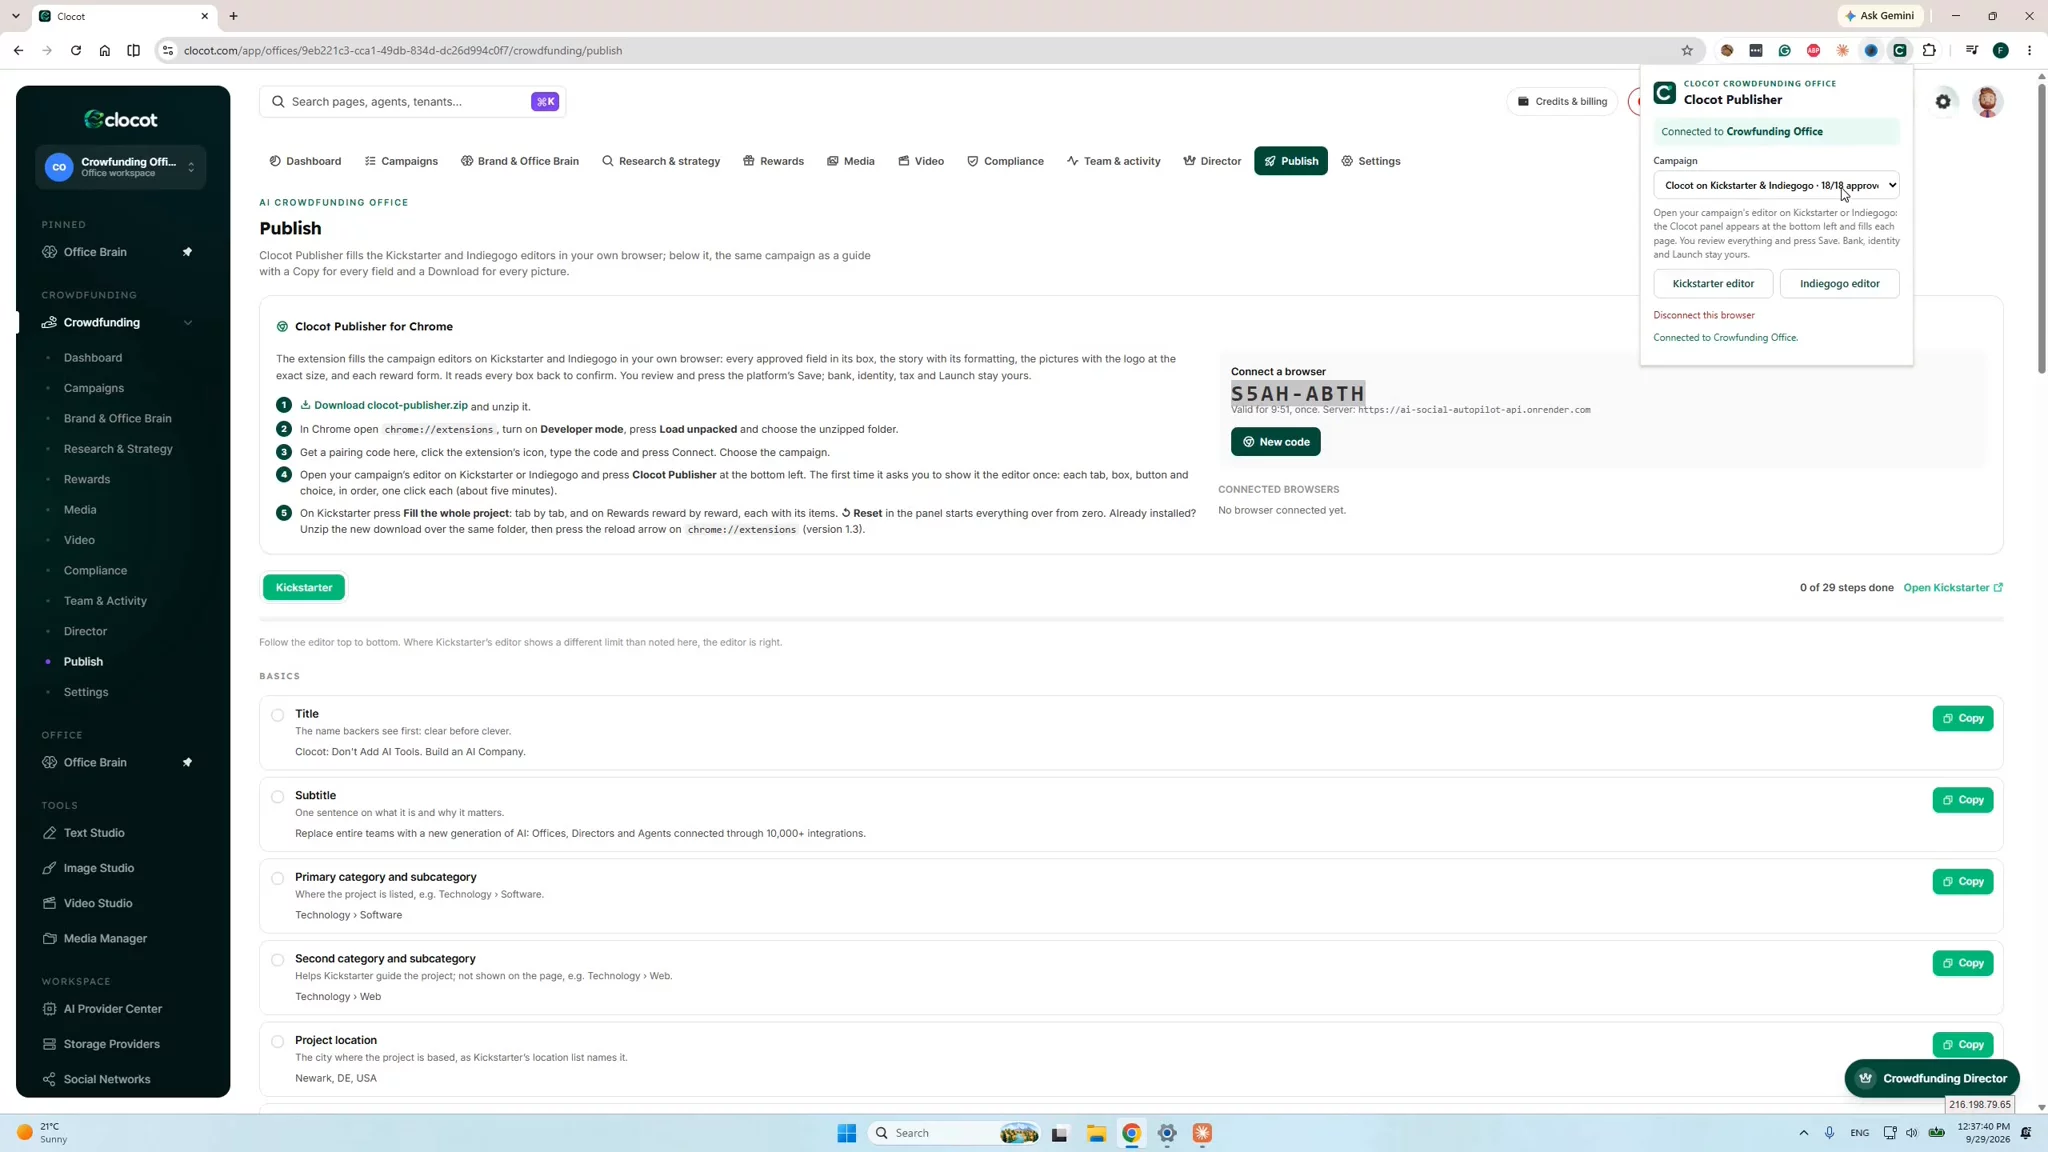Open the user profile avatar
Screen dimensions: 2048x1152
click(1987, 101)
